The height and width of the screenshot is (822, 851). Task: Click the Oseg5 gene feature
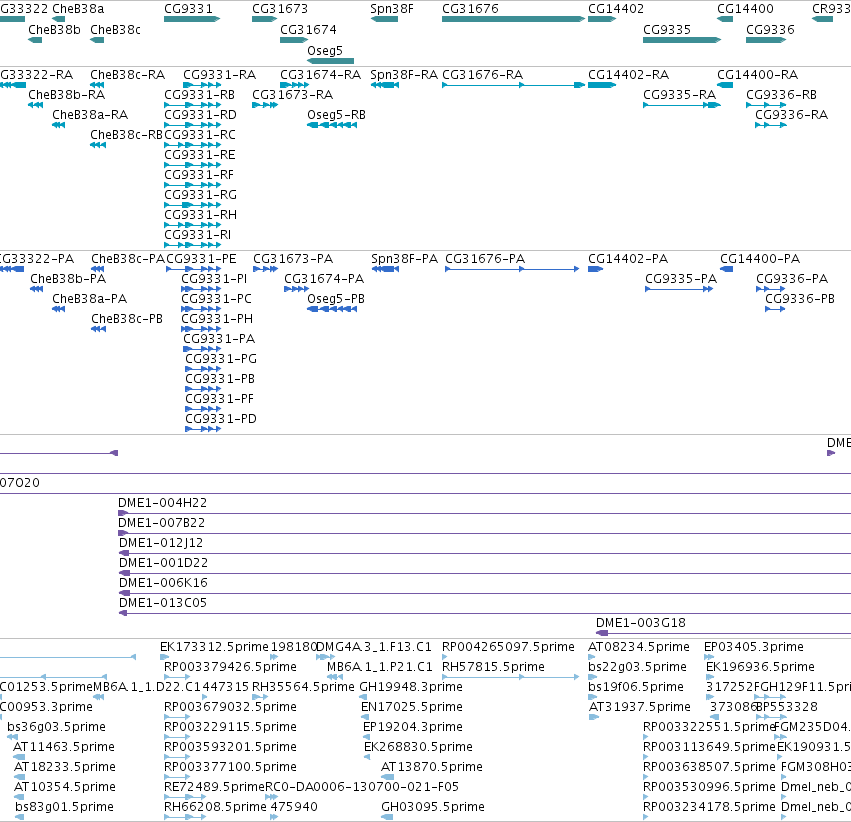(330, 61)
